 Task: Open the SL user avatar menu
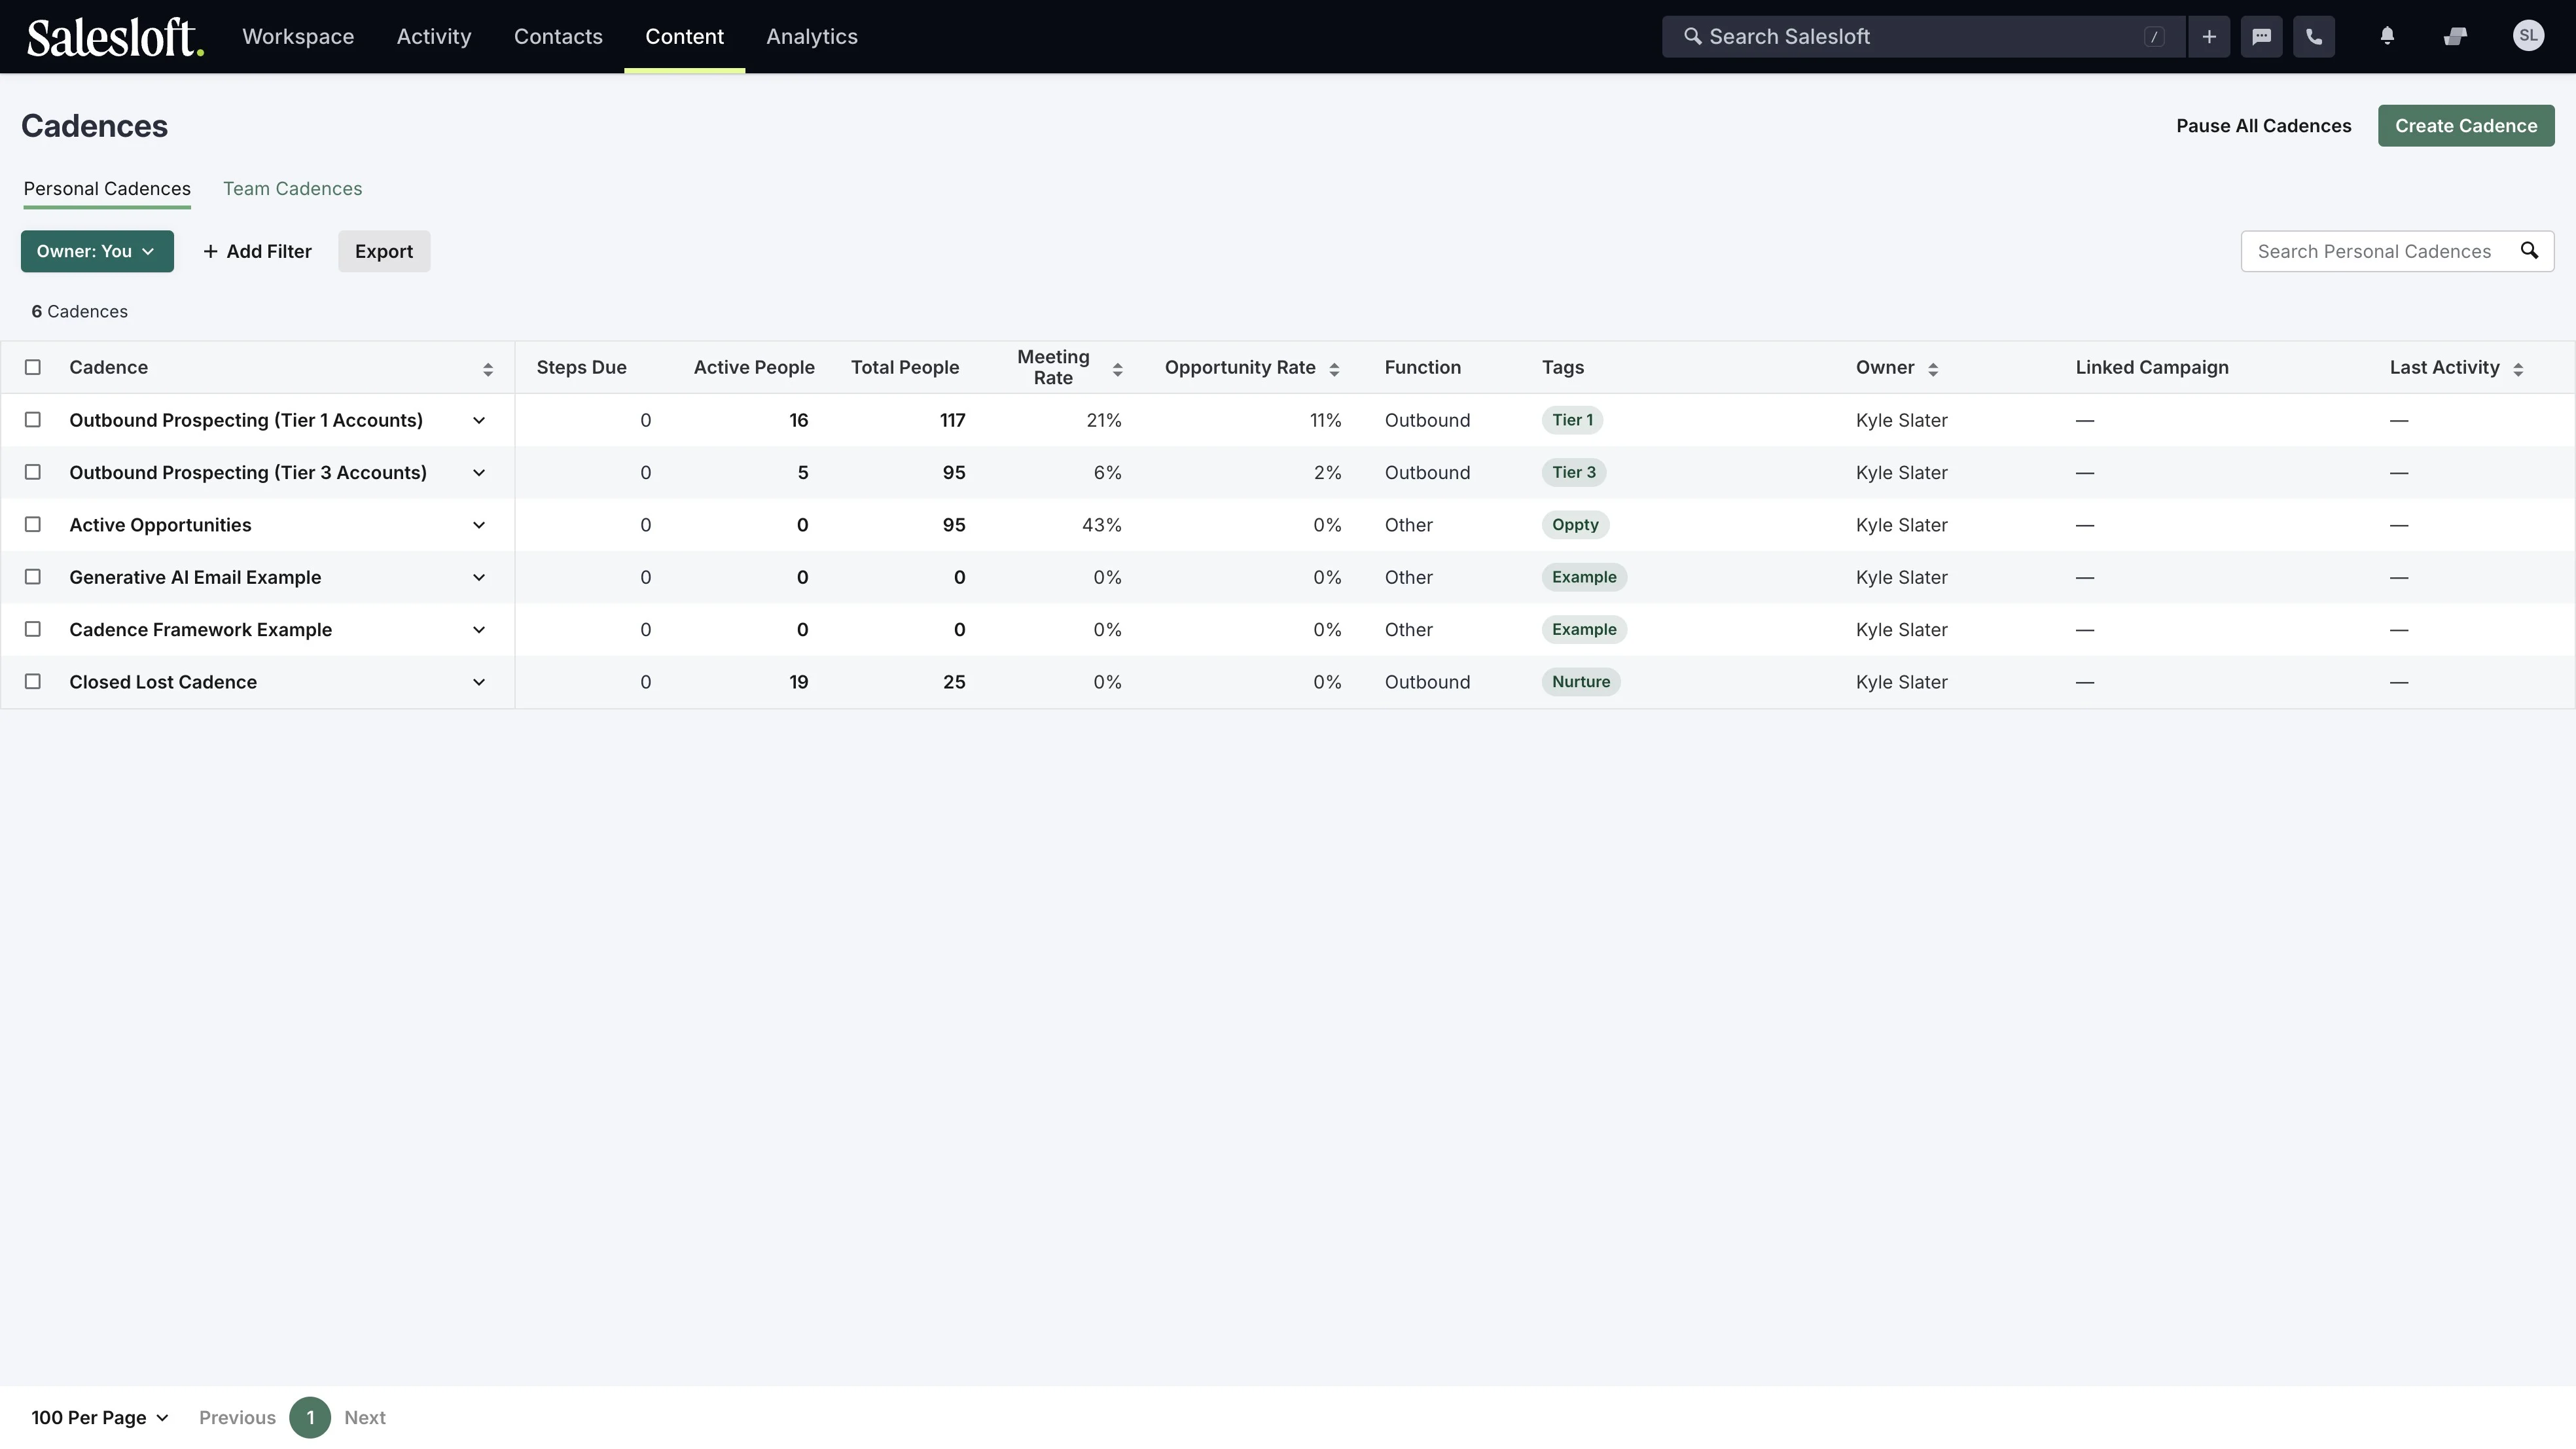click(x=2528, y=36)
